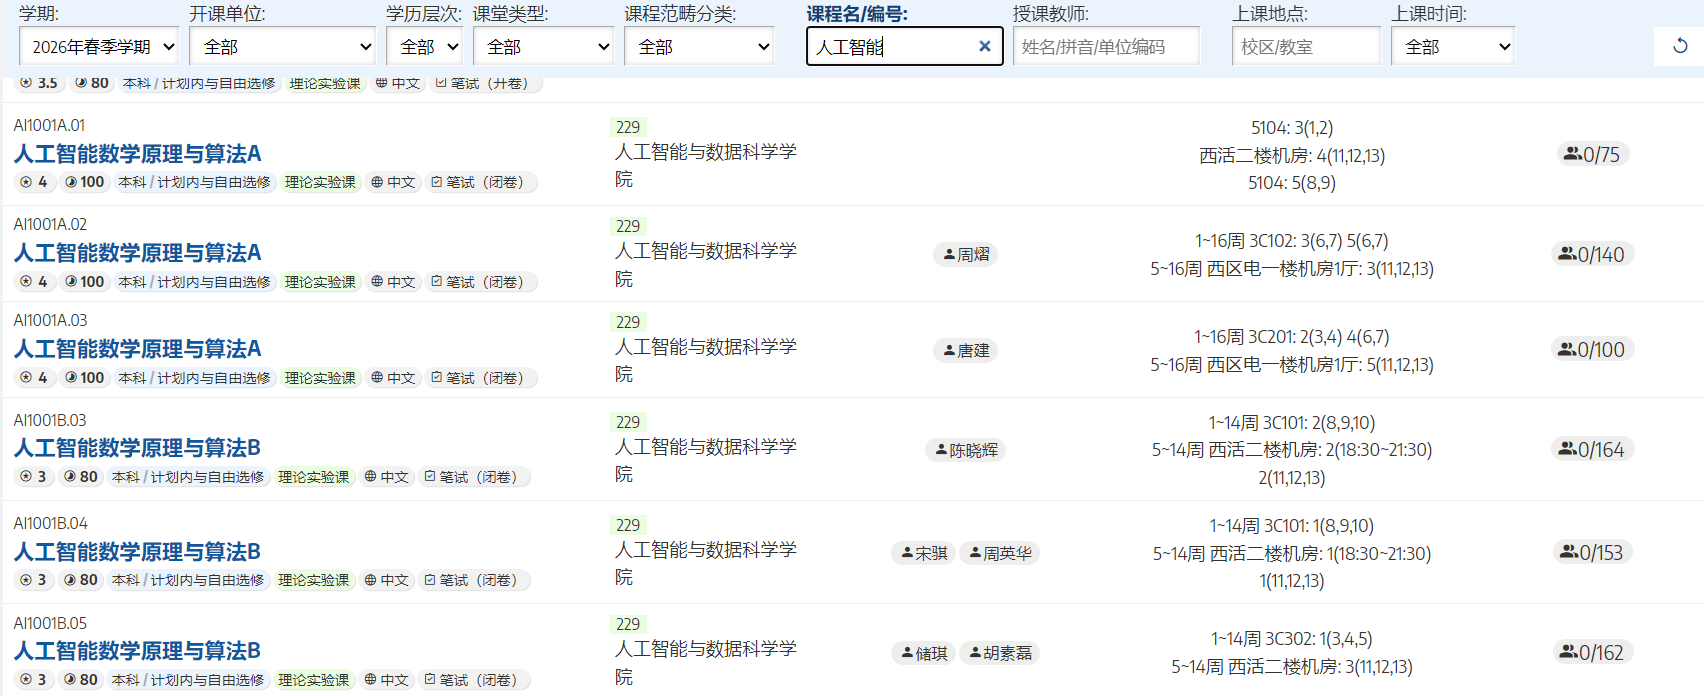The image size is (1704, 696).
Task: Focus the 上课地点 classroom input field
Action: coord(1305,47)
